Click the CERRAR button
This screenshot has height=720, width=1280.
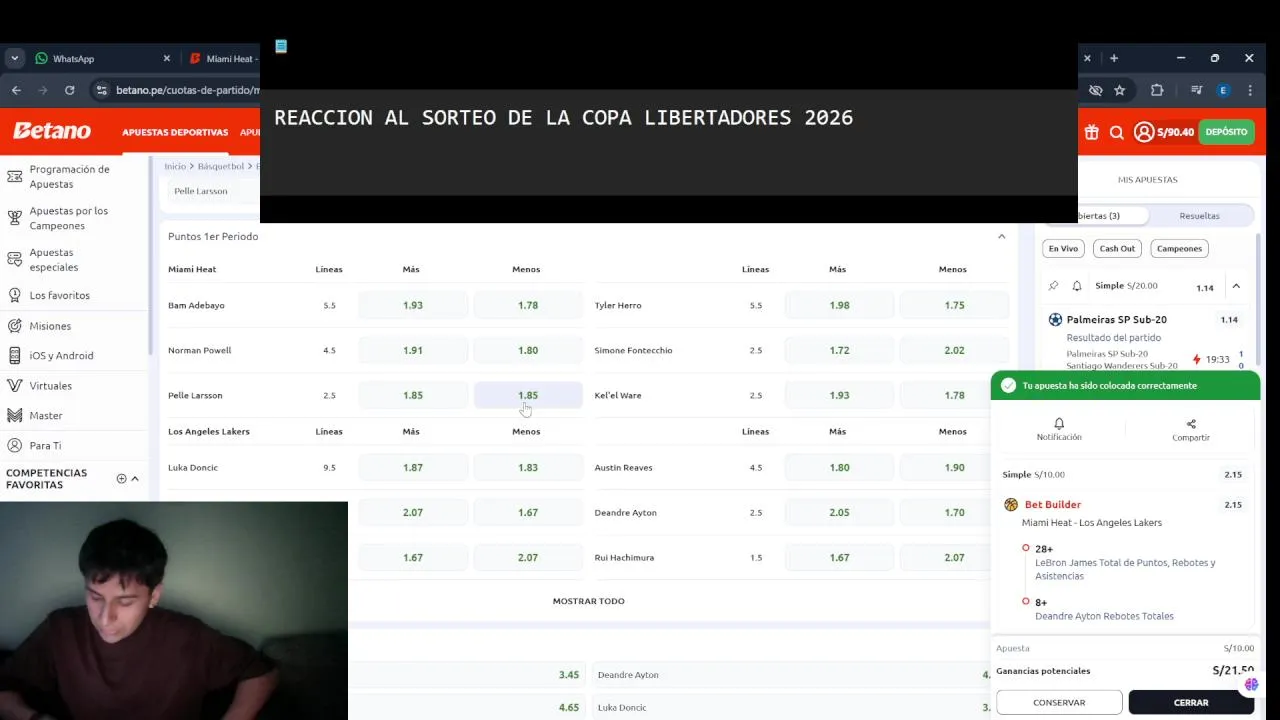point(1191,702)
